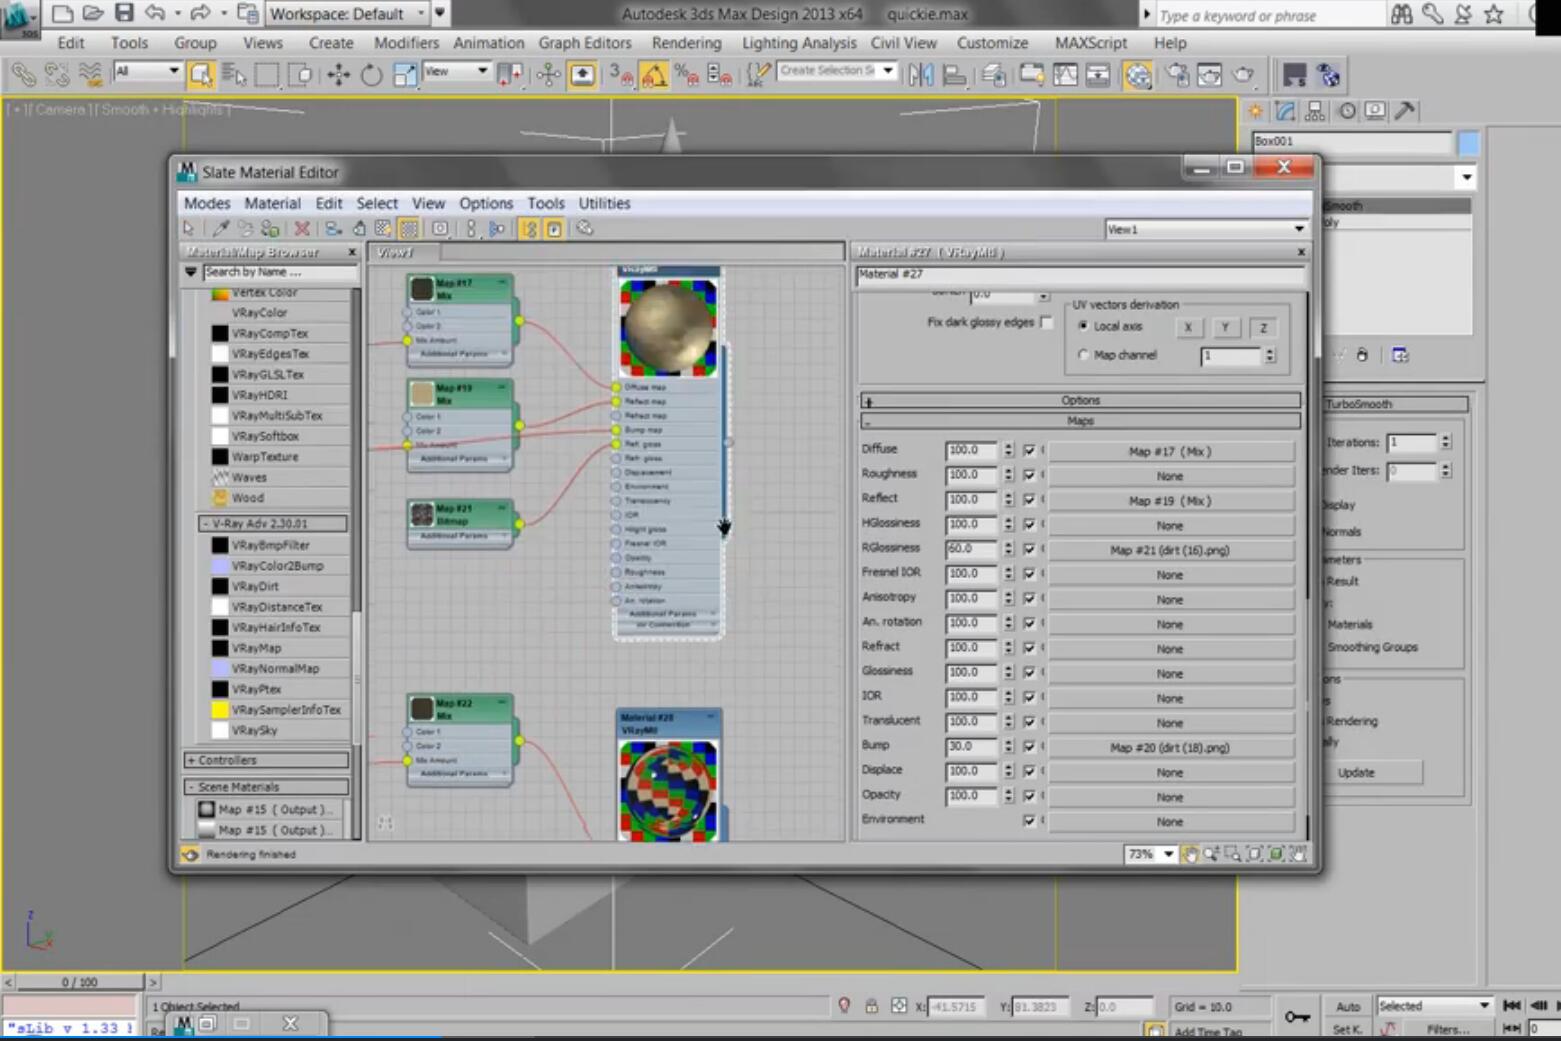This screenshot has height=1041, width=1561.
Task: Click Map #20 (dirt (18).png) button
Action: pos(1169,747)
